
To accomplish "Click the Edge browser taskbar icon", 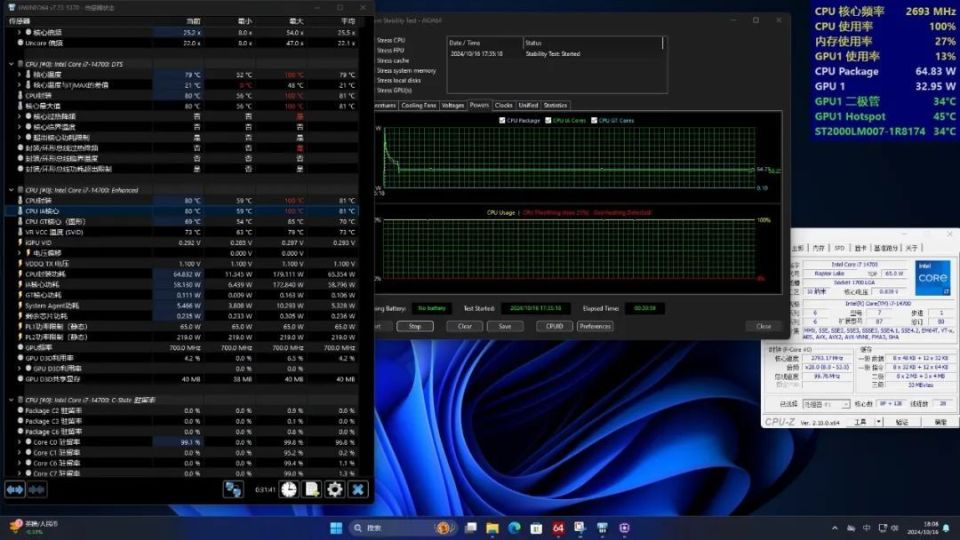I will (514, 527).
